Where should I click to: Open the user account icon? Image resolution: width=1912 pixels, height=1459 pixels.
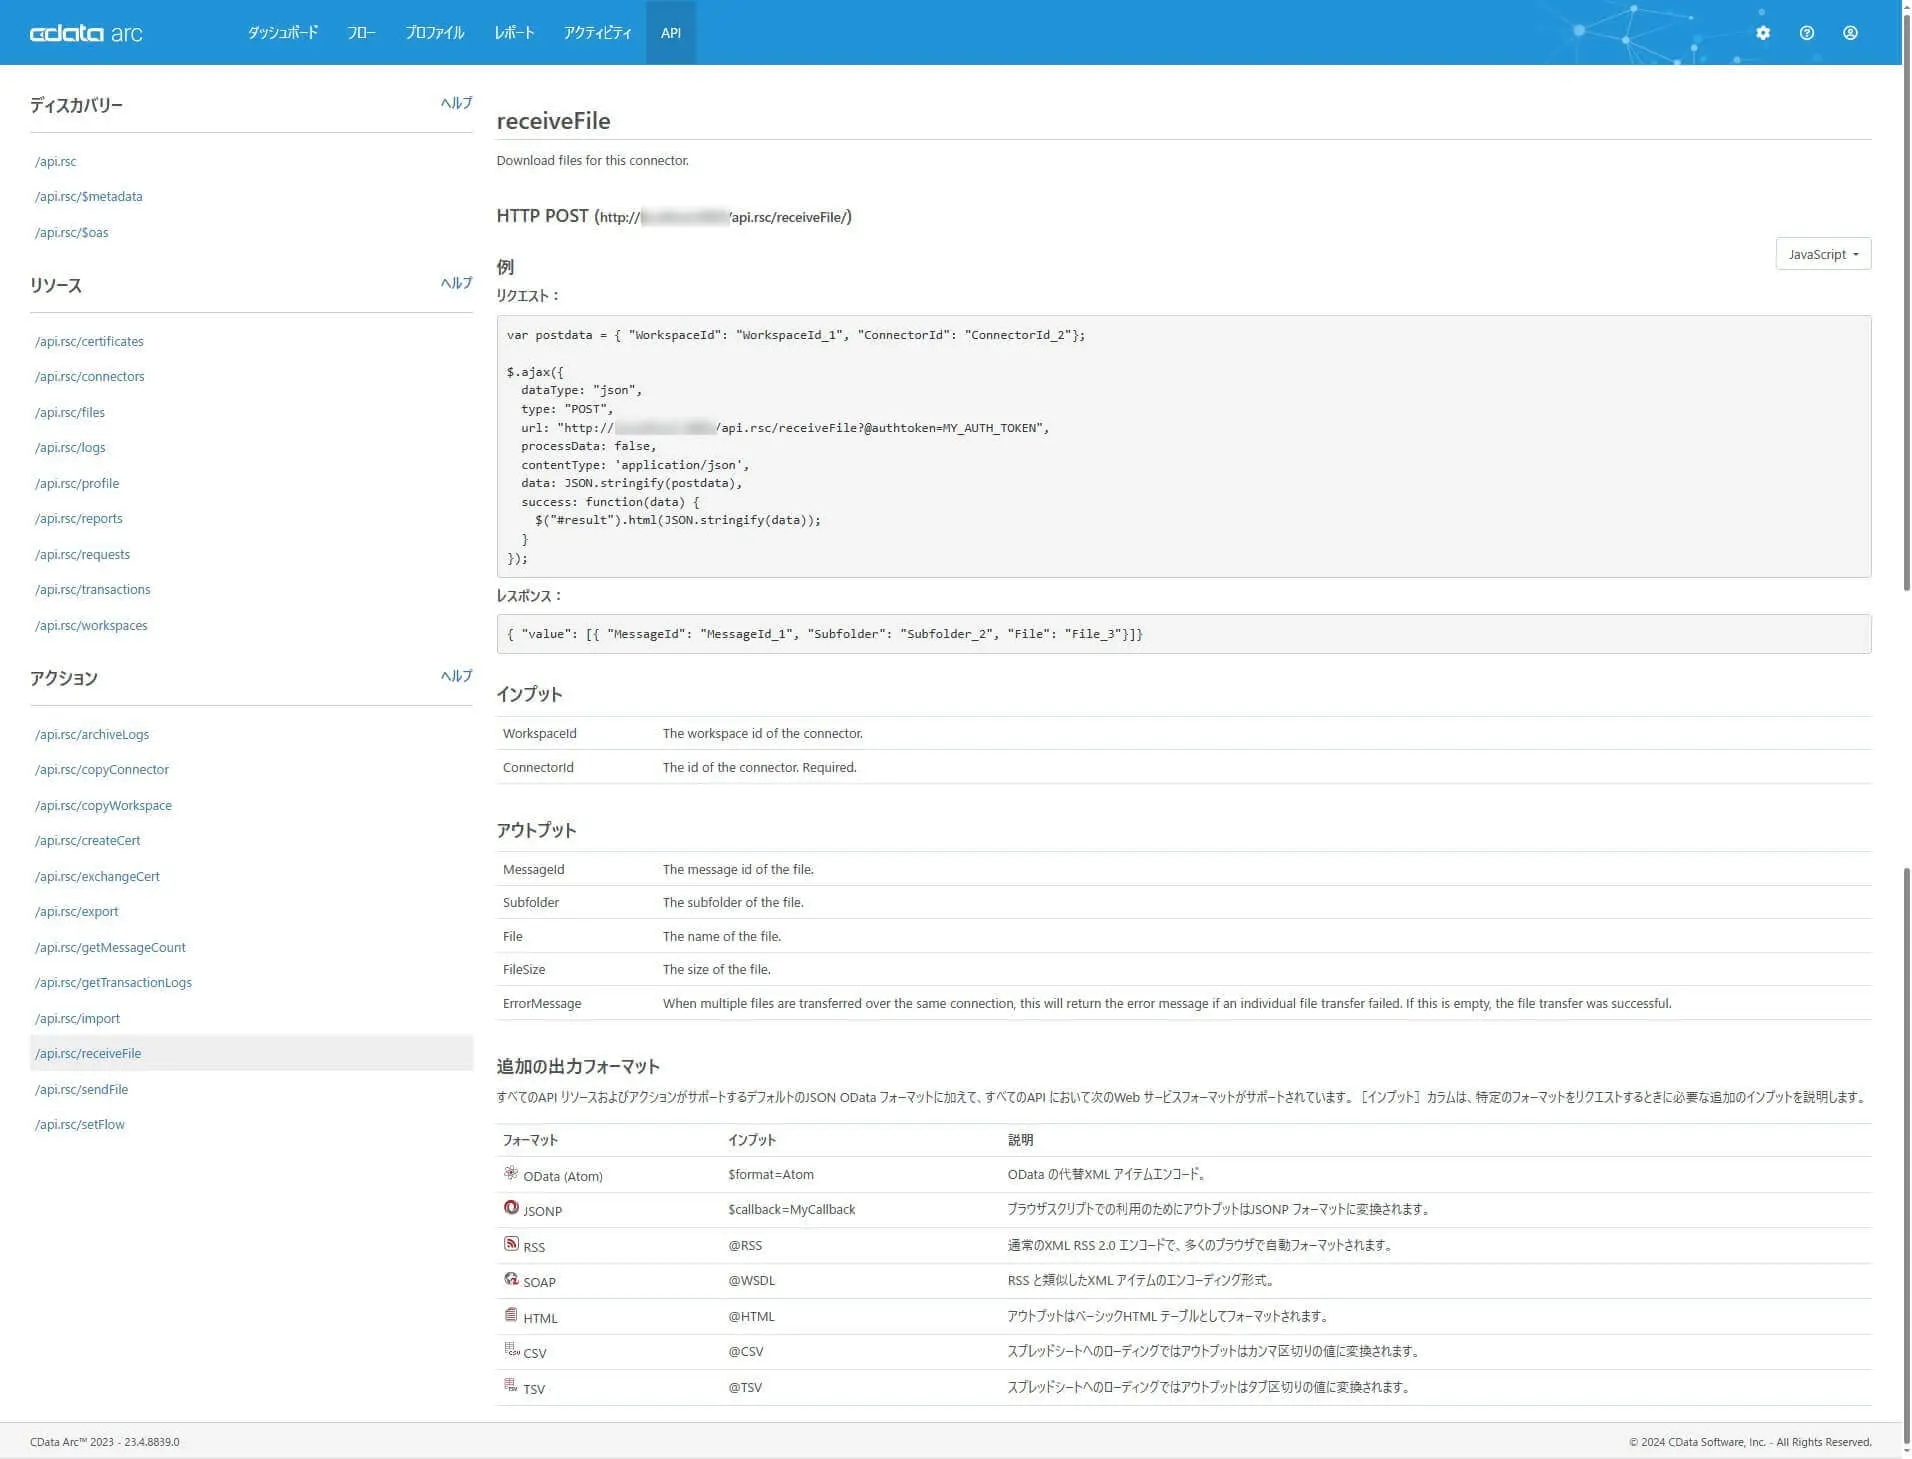click(1851, 33)
